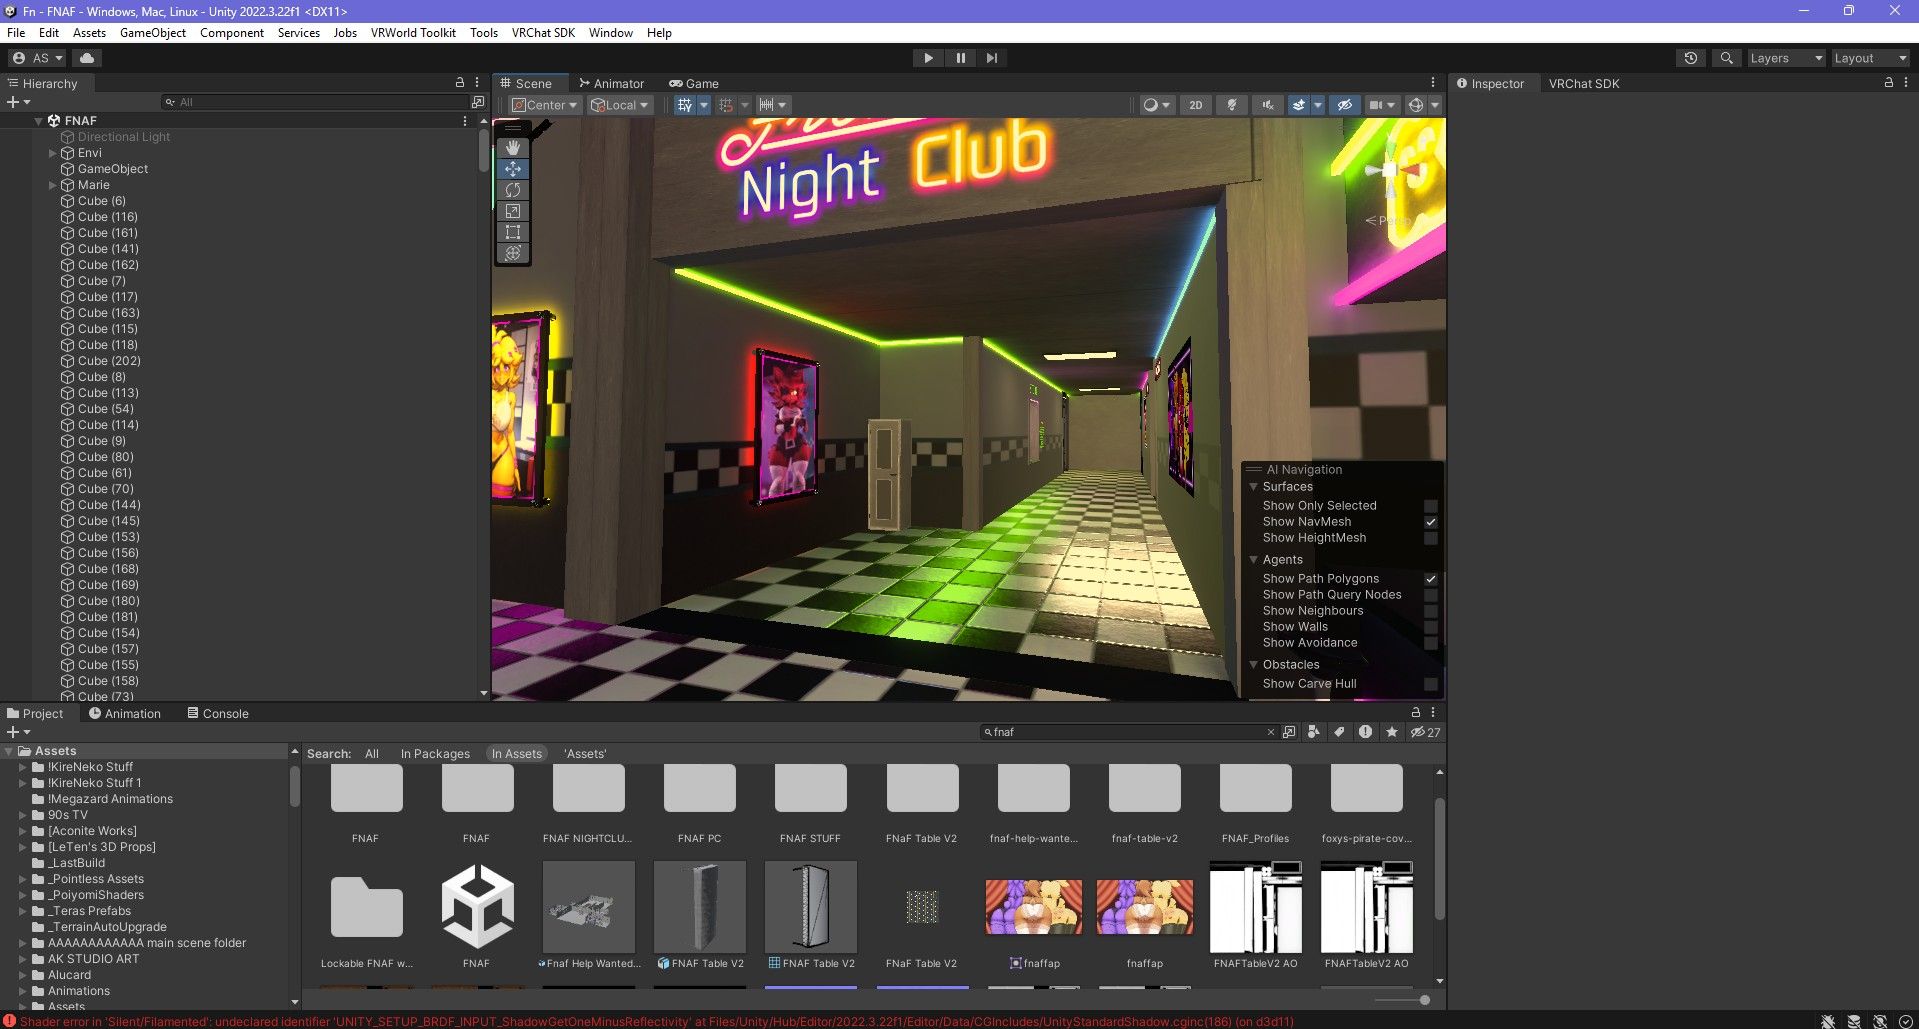Screen dimensions: 1919x1029
Task: Select the Move tool in Scene view
Action: coord(513,169)
